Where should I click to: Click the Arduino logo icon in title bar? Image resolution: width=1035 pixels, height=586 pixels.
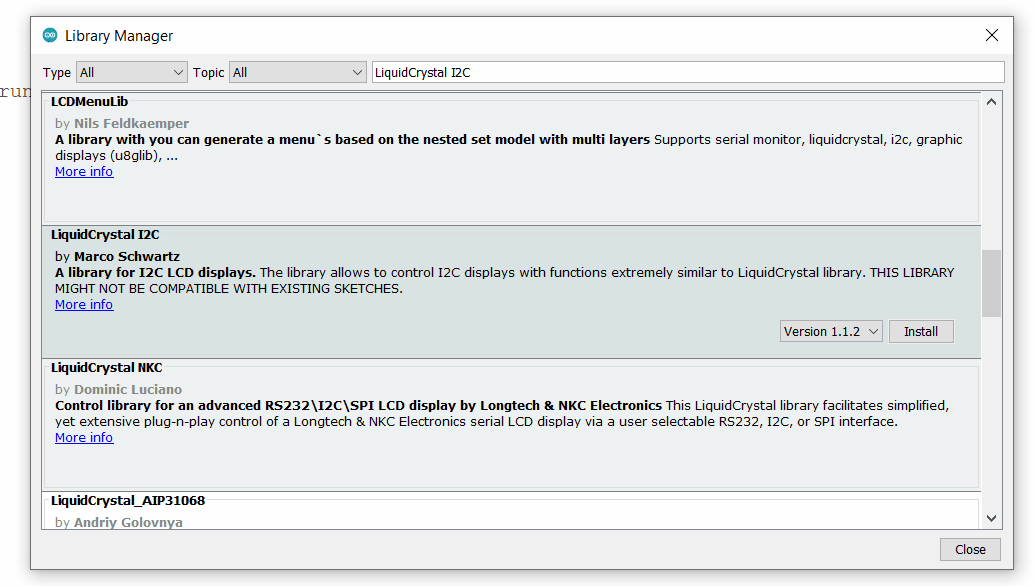coord(50,36)
